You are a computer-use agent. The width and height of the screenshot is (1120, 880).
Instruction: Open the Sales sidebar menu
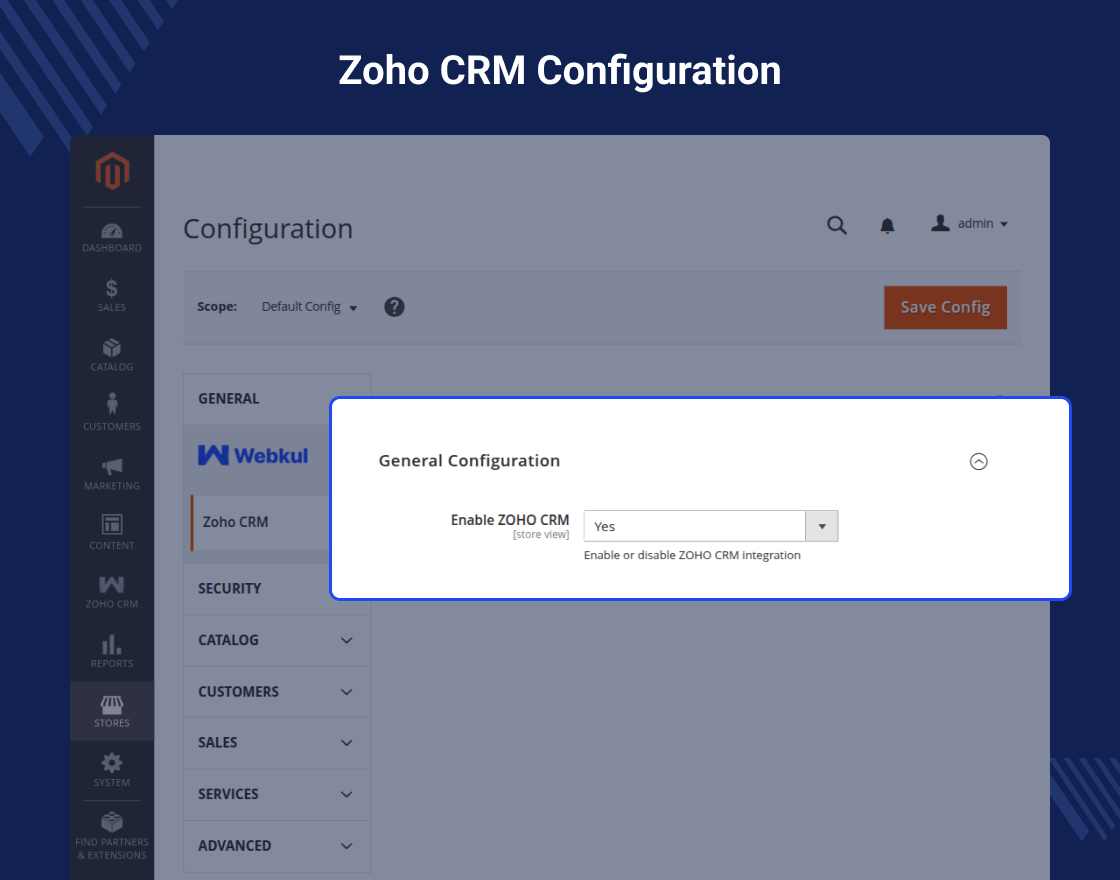112,296
